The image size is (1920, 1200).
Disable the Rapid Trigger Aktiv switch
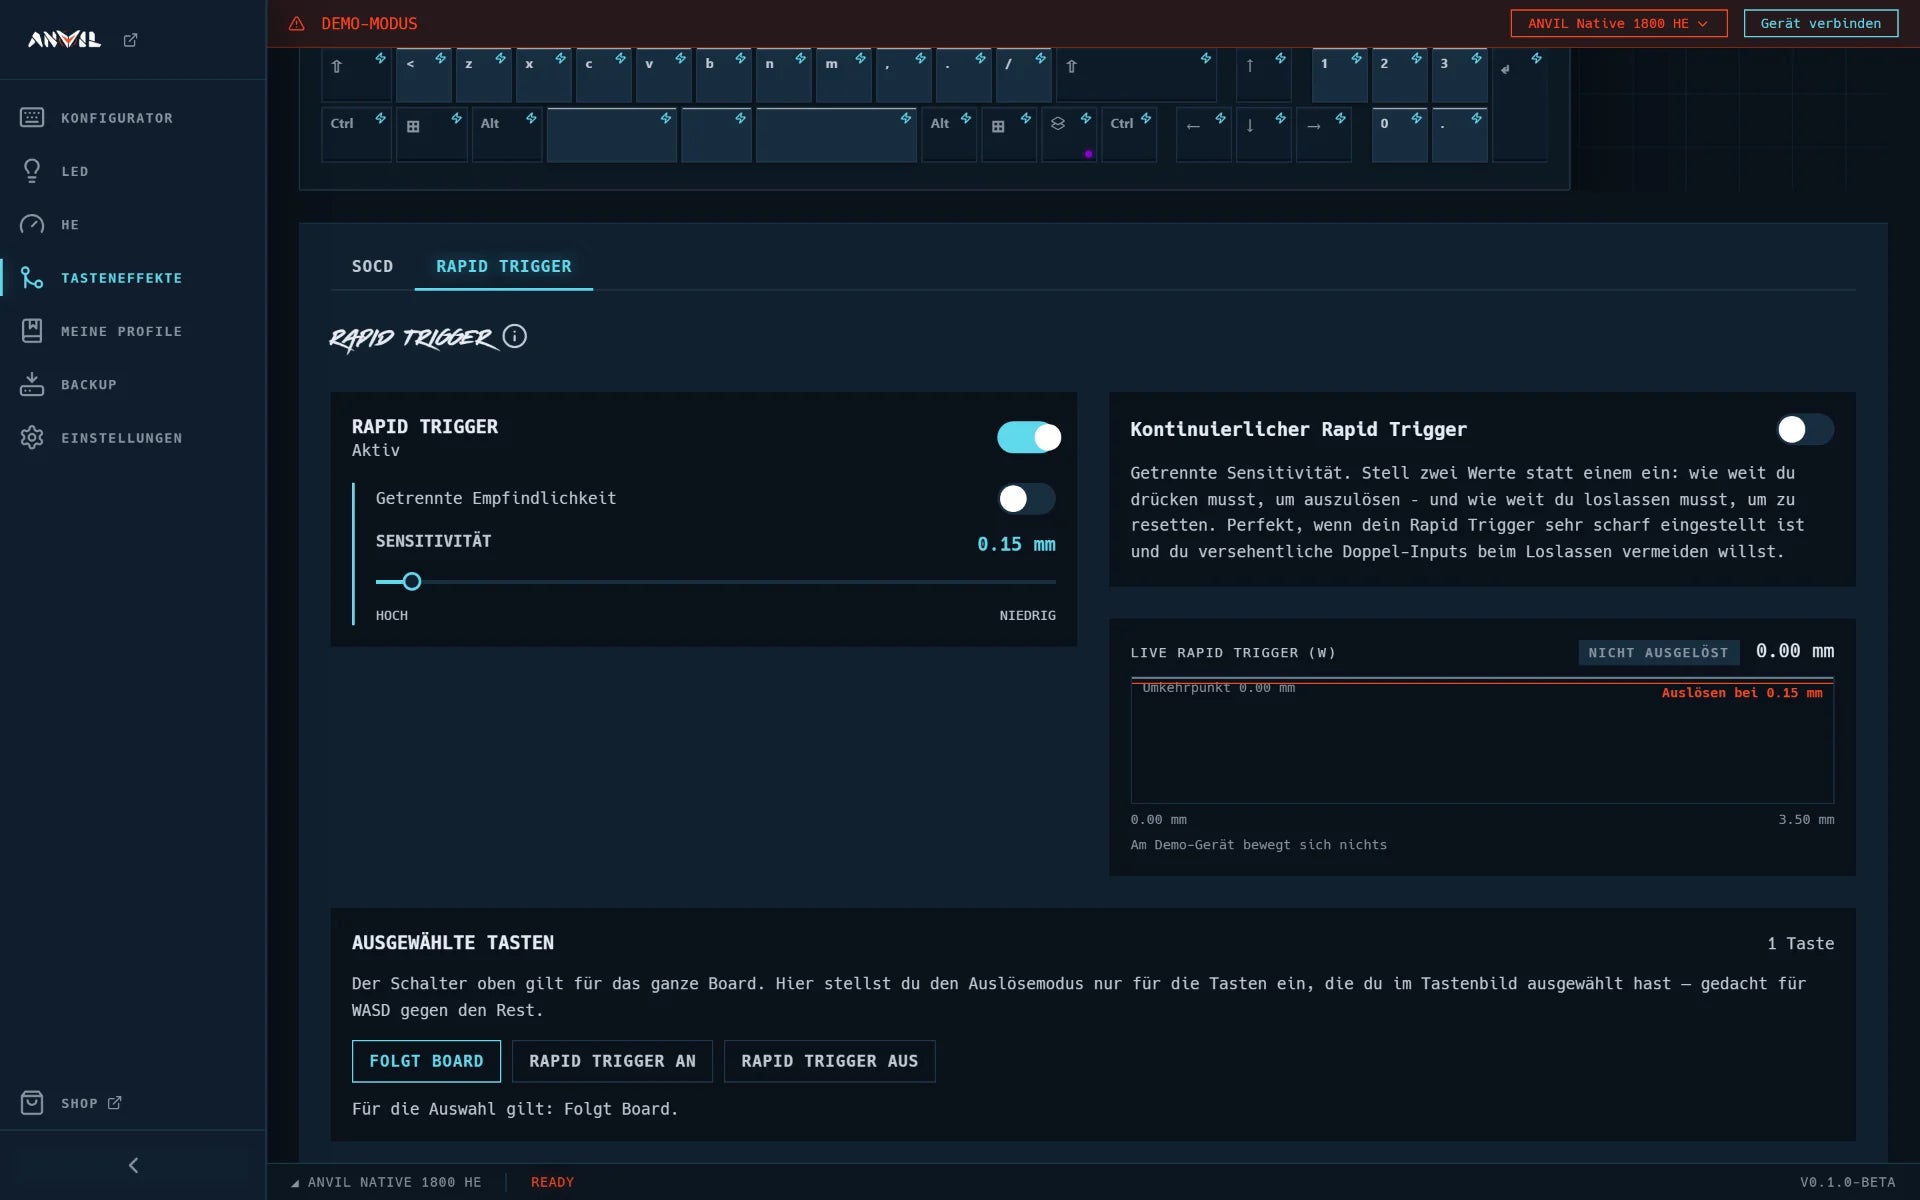[x=1028, y=437]
